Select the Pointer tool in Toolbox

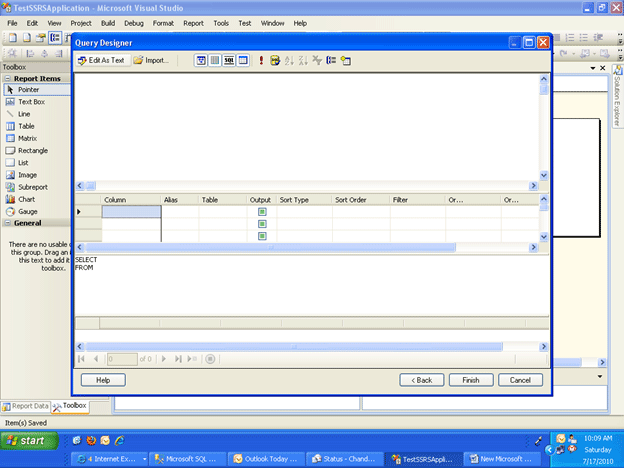pos(37,90)
